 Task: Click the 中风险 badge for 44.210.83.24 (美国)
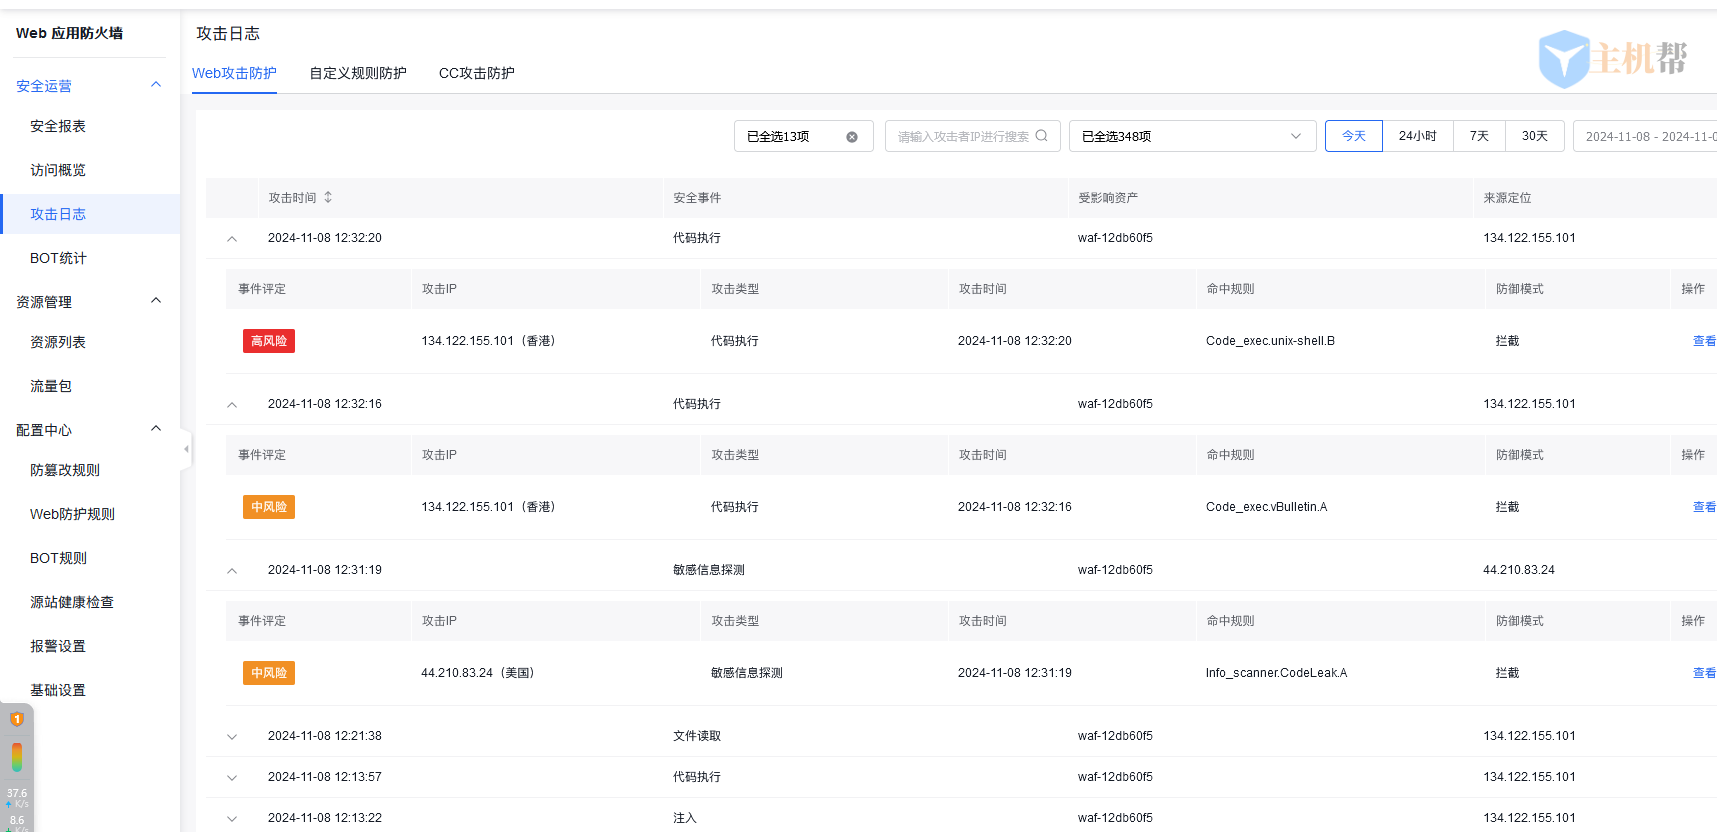pyautogui.click(x=269, y=673)
